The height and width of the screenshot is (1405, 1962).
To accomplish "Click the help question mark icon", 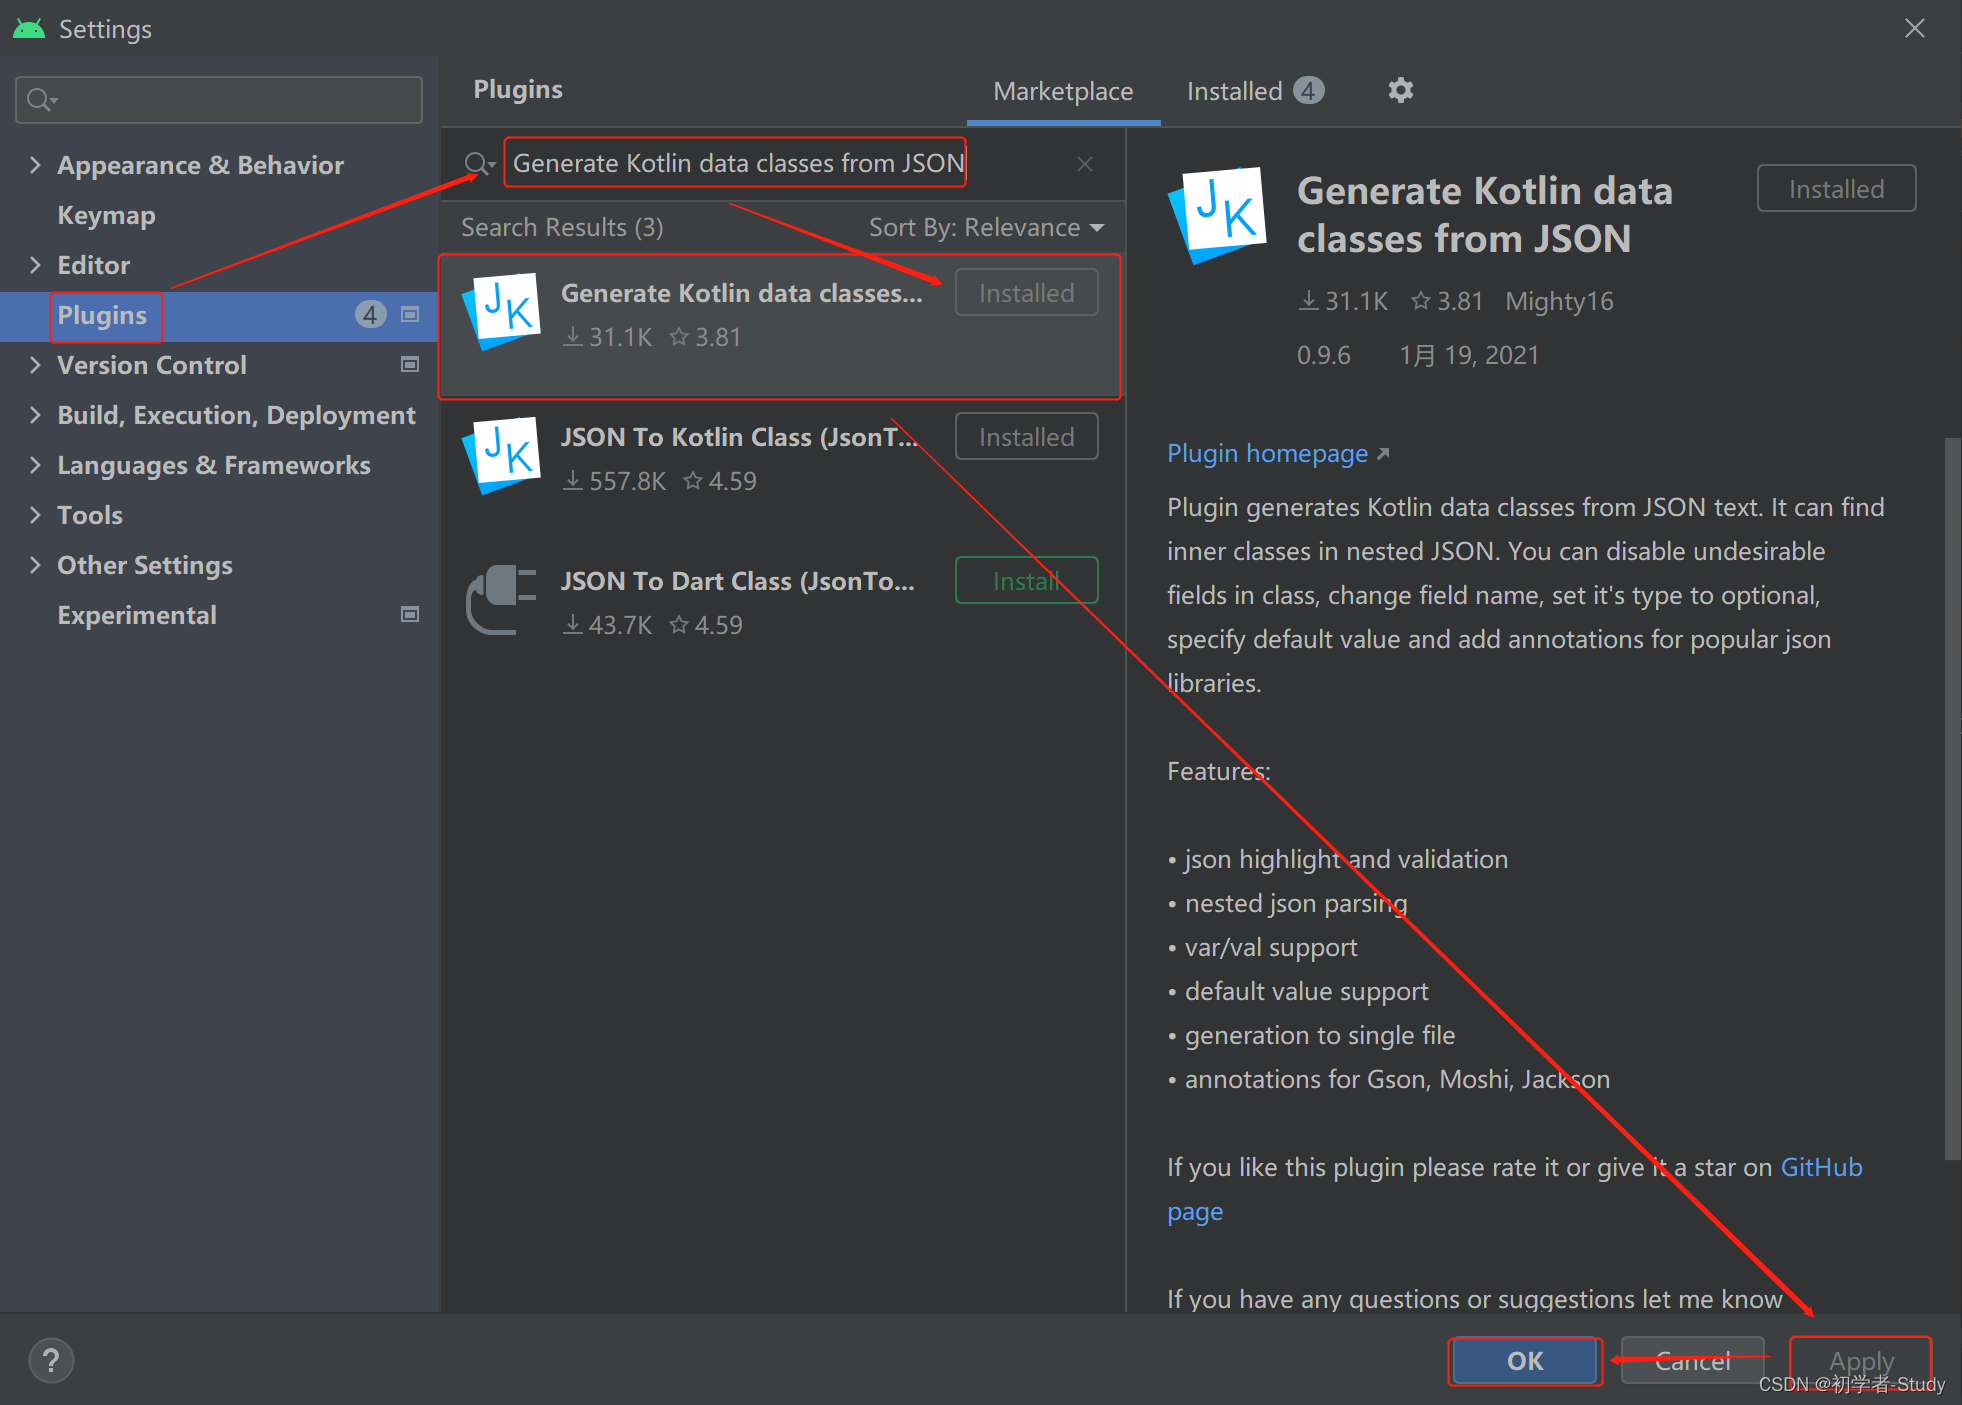I will [x=51, y=1360].
